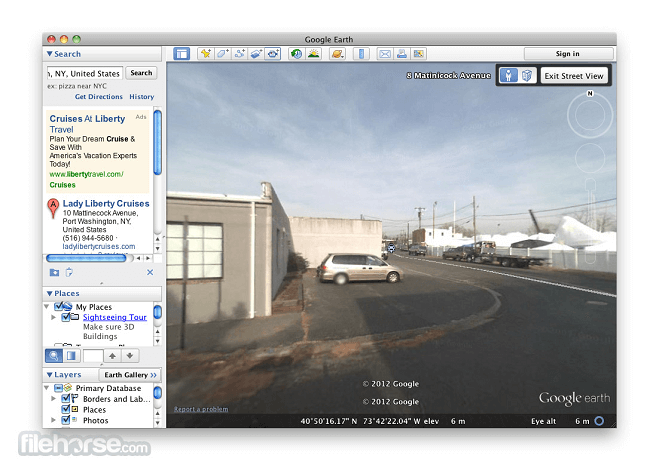Uncheck the Sightseeing Tour checkbox
Image resolution: width=650 pixels, height=474 pixels.
(x=65, y=317)
